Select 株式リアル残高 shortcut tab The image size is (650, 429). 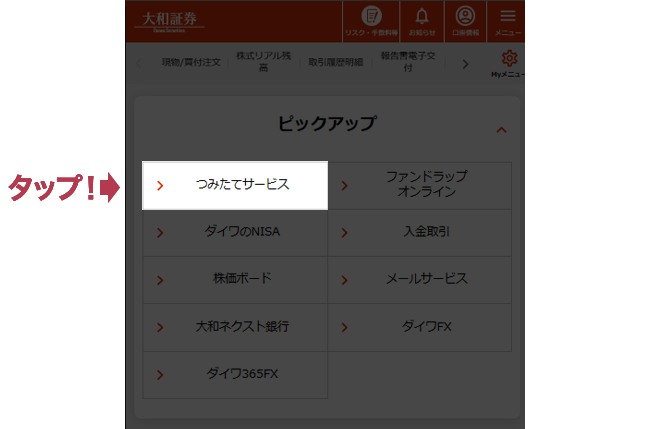(x=263, y=62)
